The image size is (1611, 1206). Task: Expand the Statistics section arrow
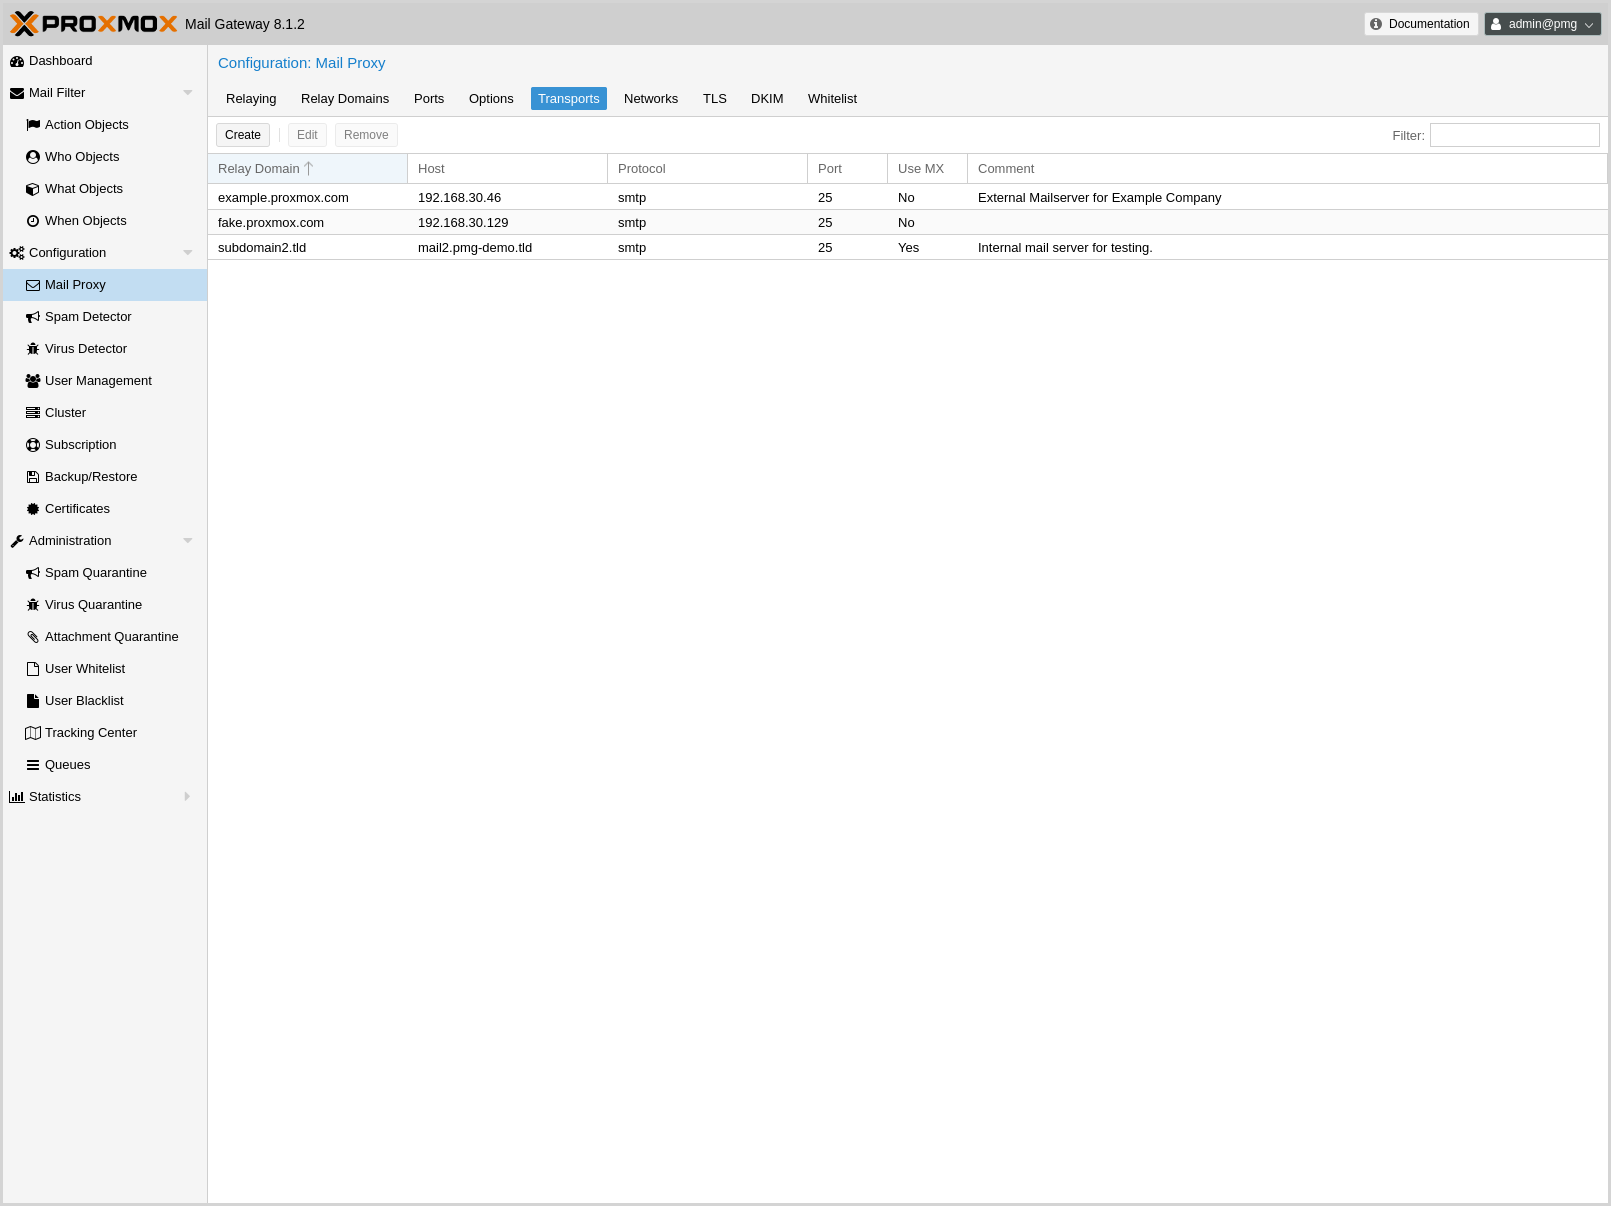187,797
